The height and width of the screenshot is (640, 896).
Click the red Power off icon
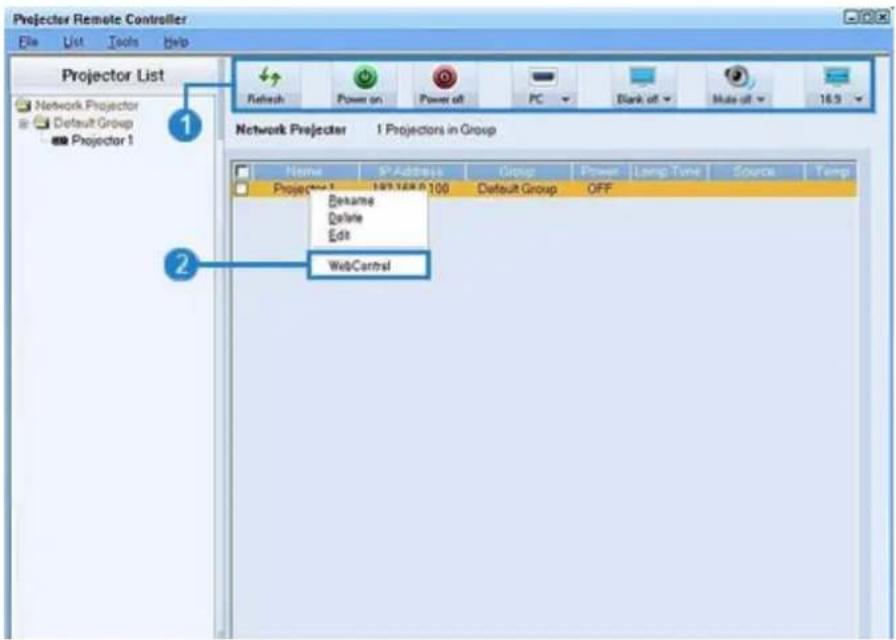pos(445,77)
